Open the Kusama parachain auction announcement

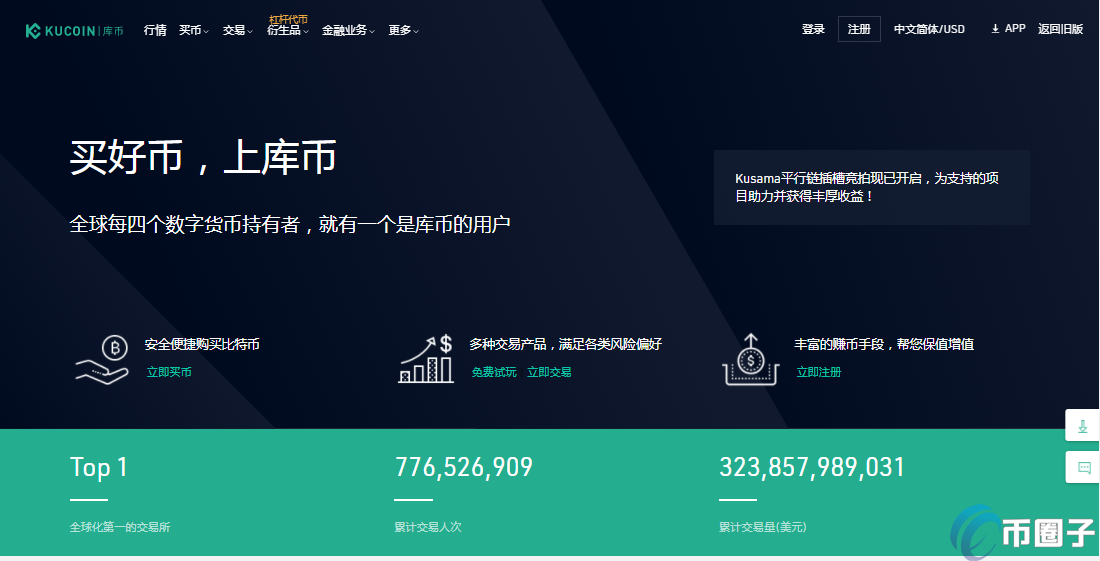click(871, 187)
